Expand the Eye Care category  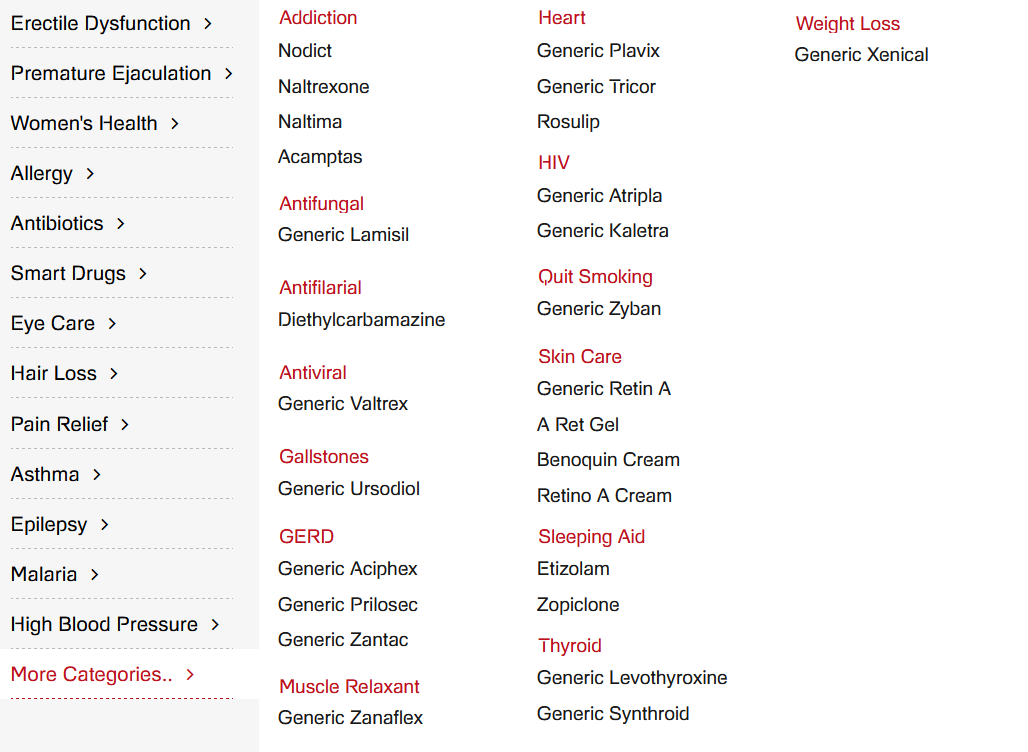point(54,323)
